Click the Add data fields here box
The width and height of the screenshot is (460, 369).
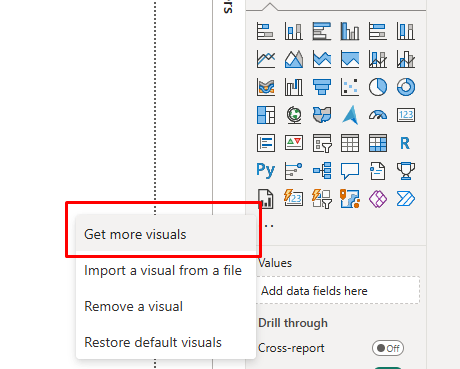[x=338, y=290]
